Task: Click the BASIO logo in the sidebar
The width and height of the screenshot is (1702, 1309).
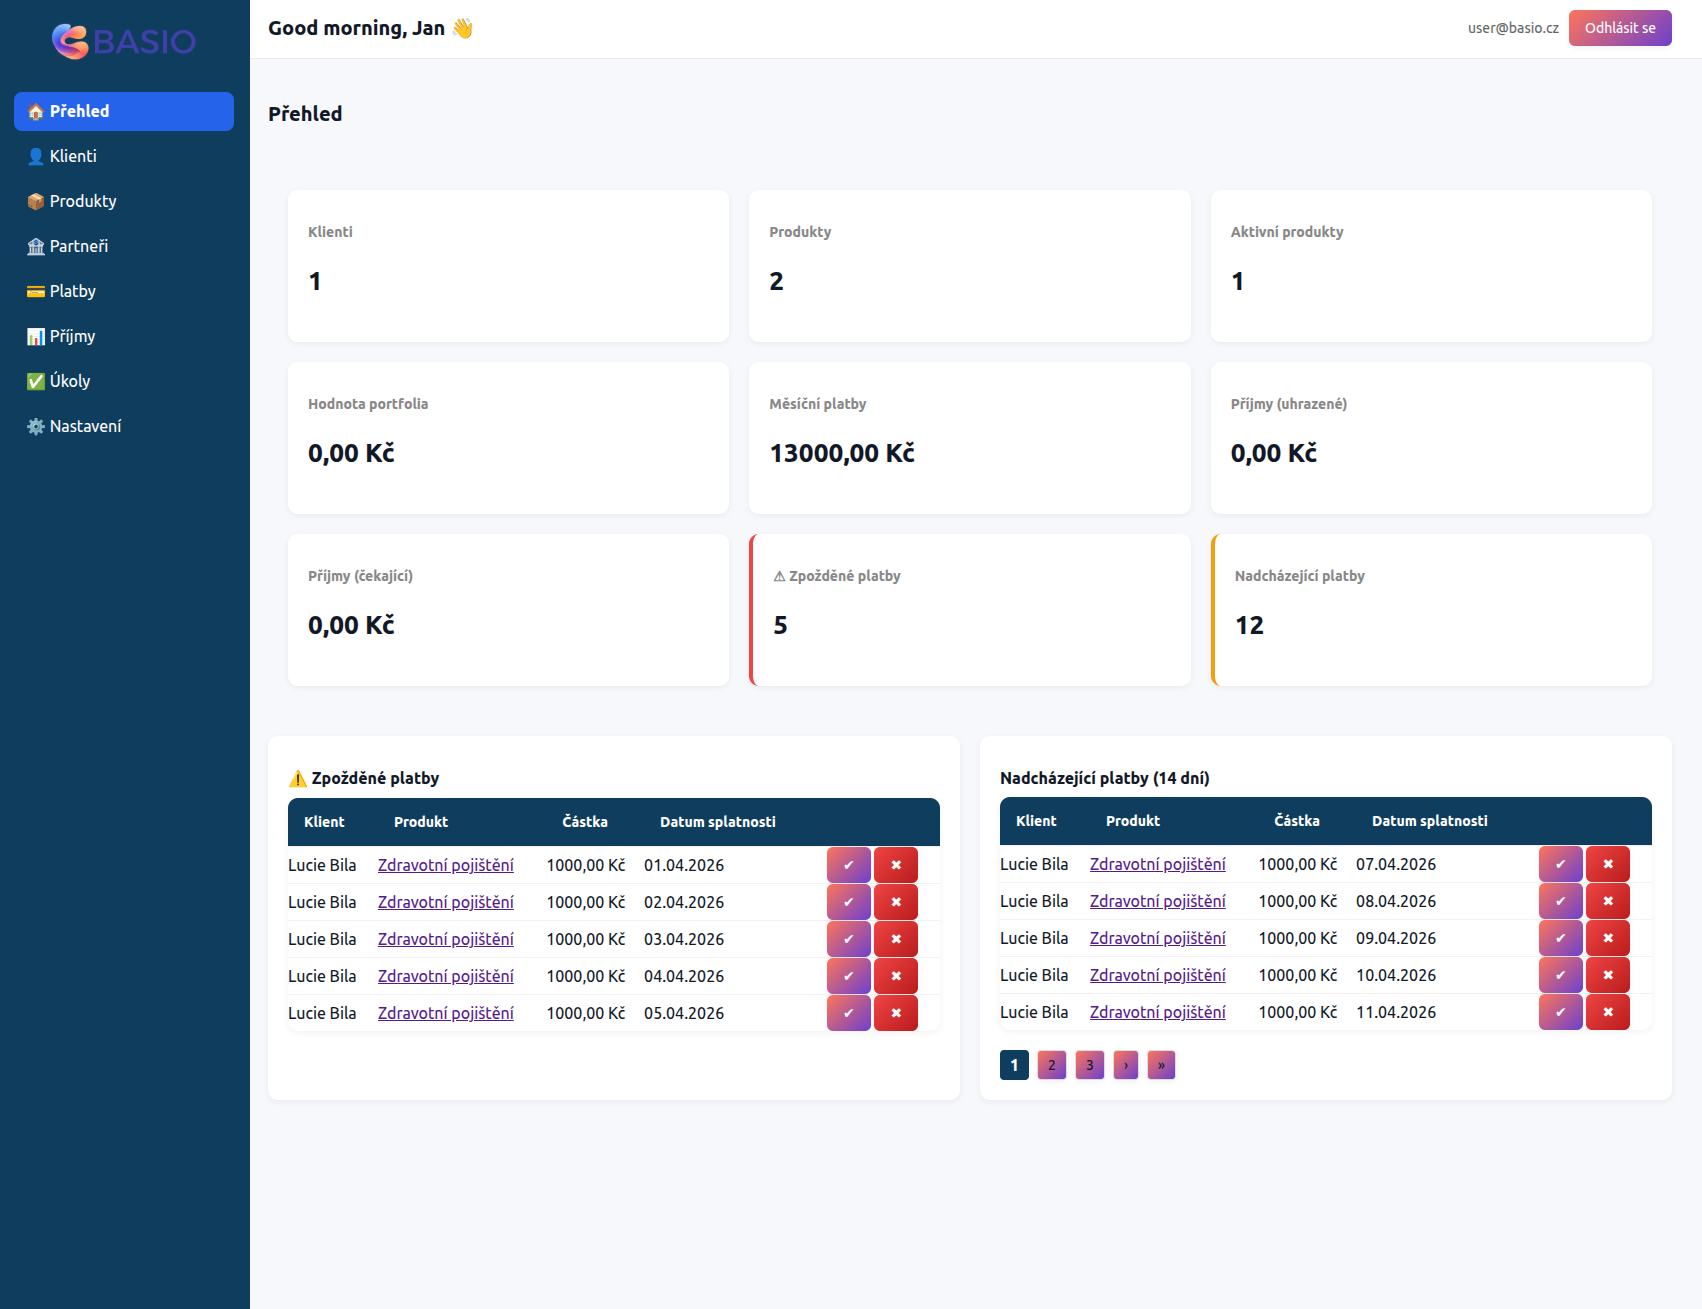Action: (x=124, y=41)
